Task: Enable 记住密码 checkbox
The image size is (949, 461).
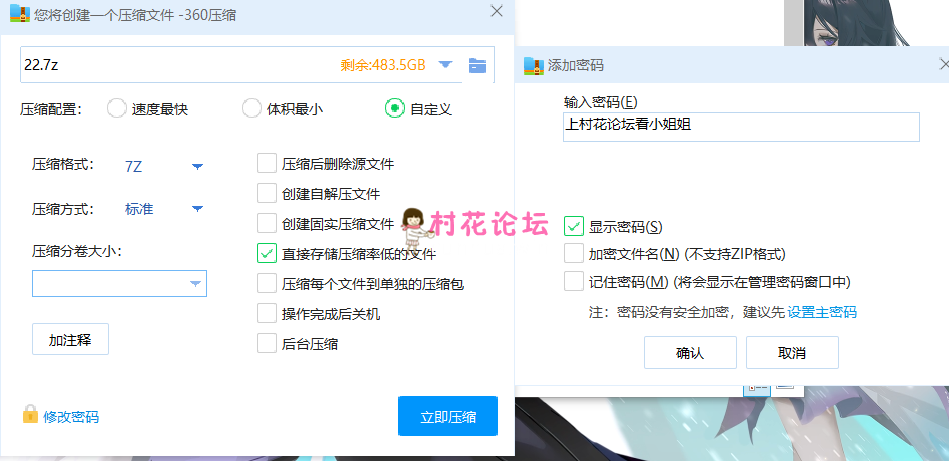Action: coord(574,281)
